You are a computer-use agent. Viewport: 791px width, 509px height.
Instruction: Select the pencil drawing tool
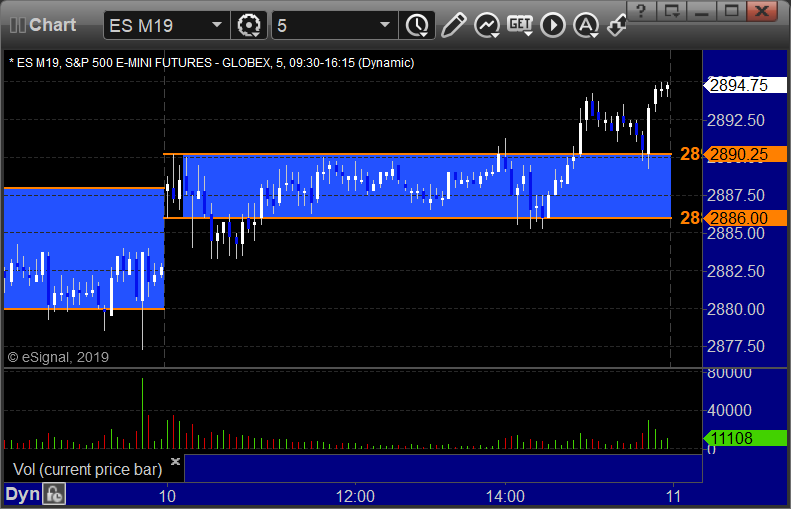pos(454,25)
